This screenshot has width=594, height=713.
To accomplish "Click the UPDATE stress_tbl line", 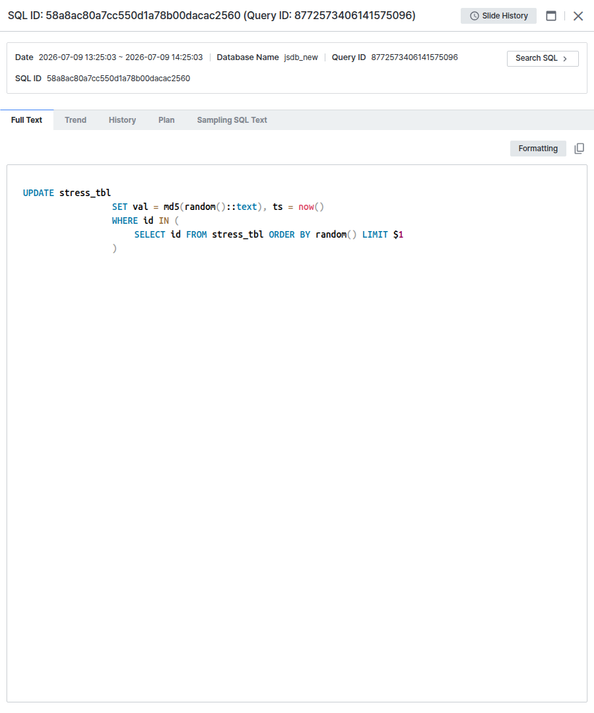I will click(x=67, y=193).
